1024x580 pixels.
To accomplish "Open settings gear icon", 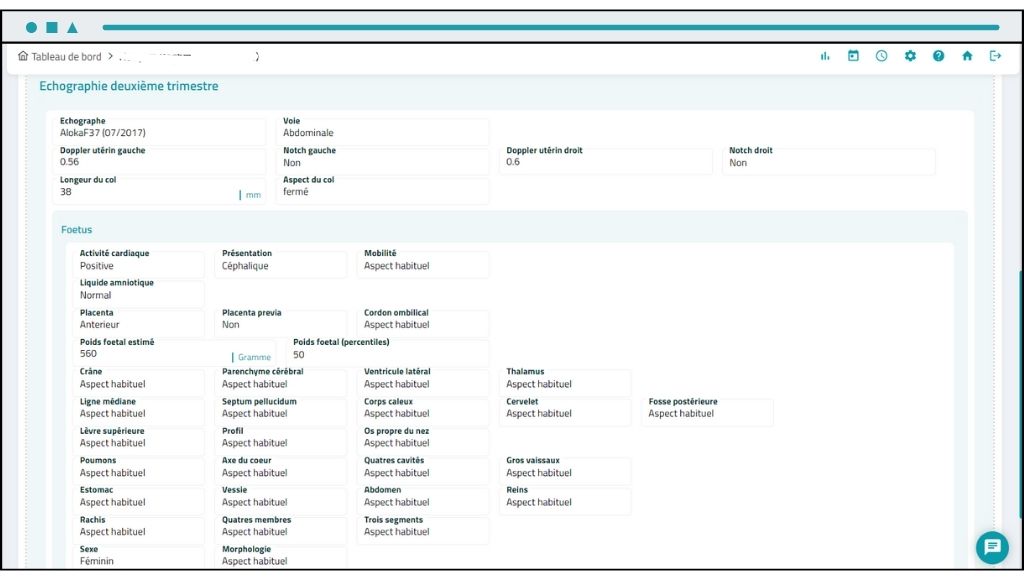I will coord(910,56).
